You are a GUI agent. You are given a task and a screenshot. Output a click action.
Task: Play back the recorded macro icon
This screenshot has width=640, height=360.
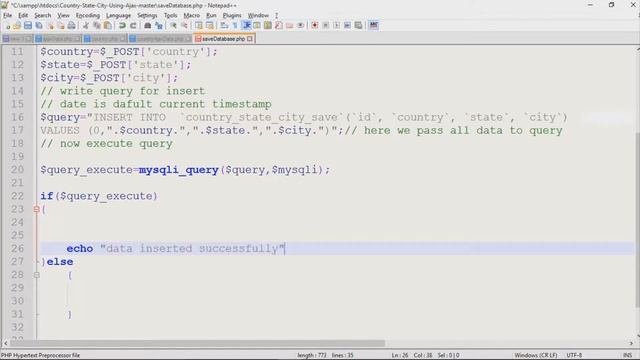click(x=336, y=25)
